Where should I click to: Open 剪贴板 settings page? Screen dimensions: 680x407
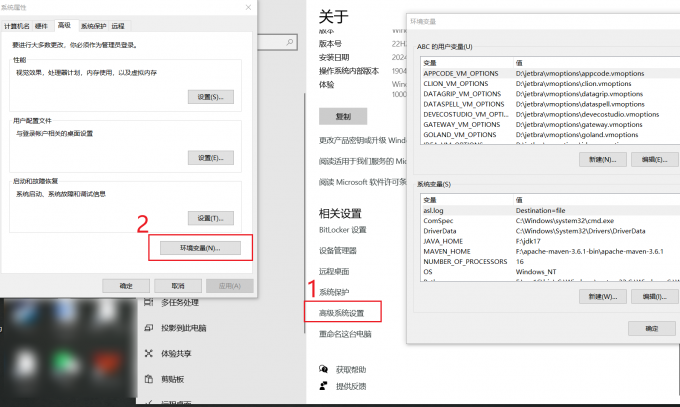[x=173, y=379]
